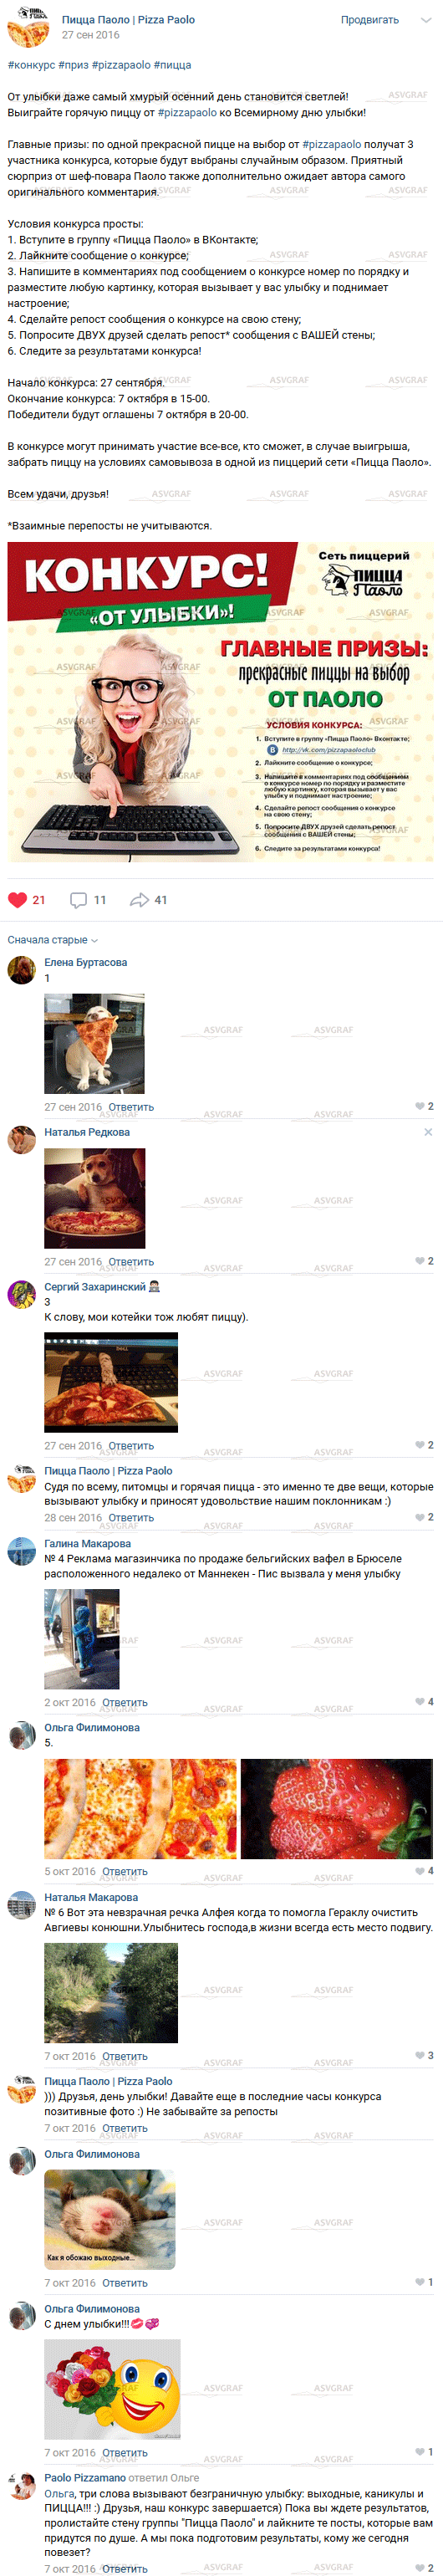The image size is (443, 2576).
Task: Open post comments via speech bubble icon
Action: 78,899
